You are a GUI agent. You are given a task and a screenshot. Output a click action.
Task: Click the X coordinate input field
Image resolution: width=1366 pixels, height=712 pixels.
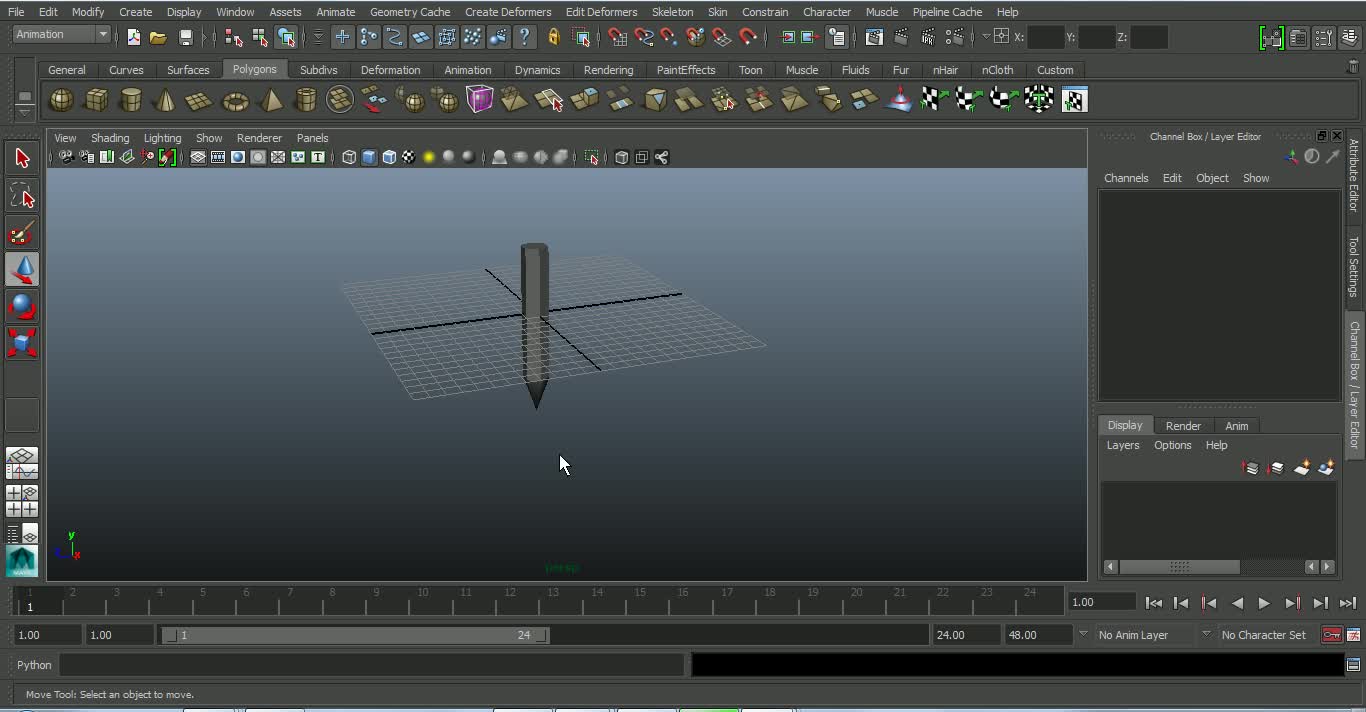[x=1046, y=37]
